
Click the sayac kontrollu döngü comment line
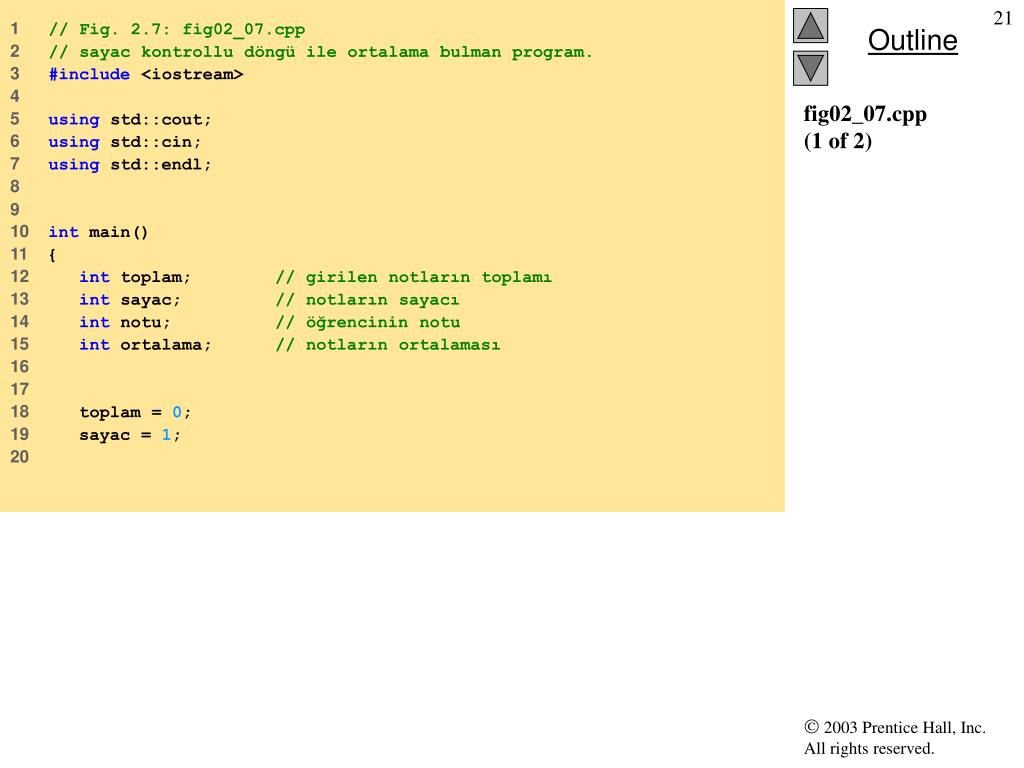point(321,52)
